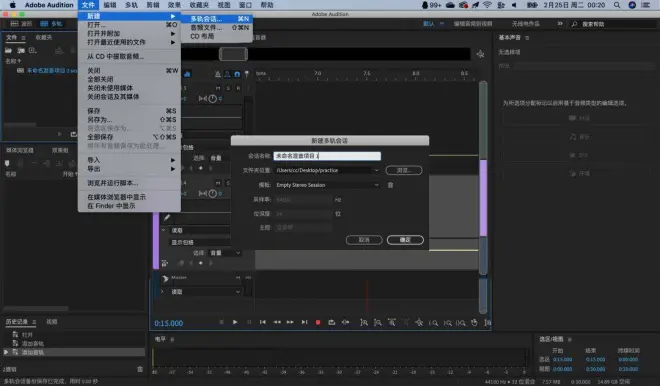
Task: Toggle the Skip Selection icon
Action: point(346,322)
